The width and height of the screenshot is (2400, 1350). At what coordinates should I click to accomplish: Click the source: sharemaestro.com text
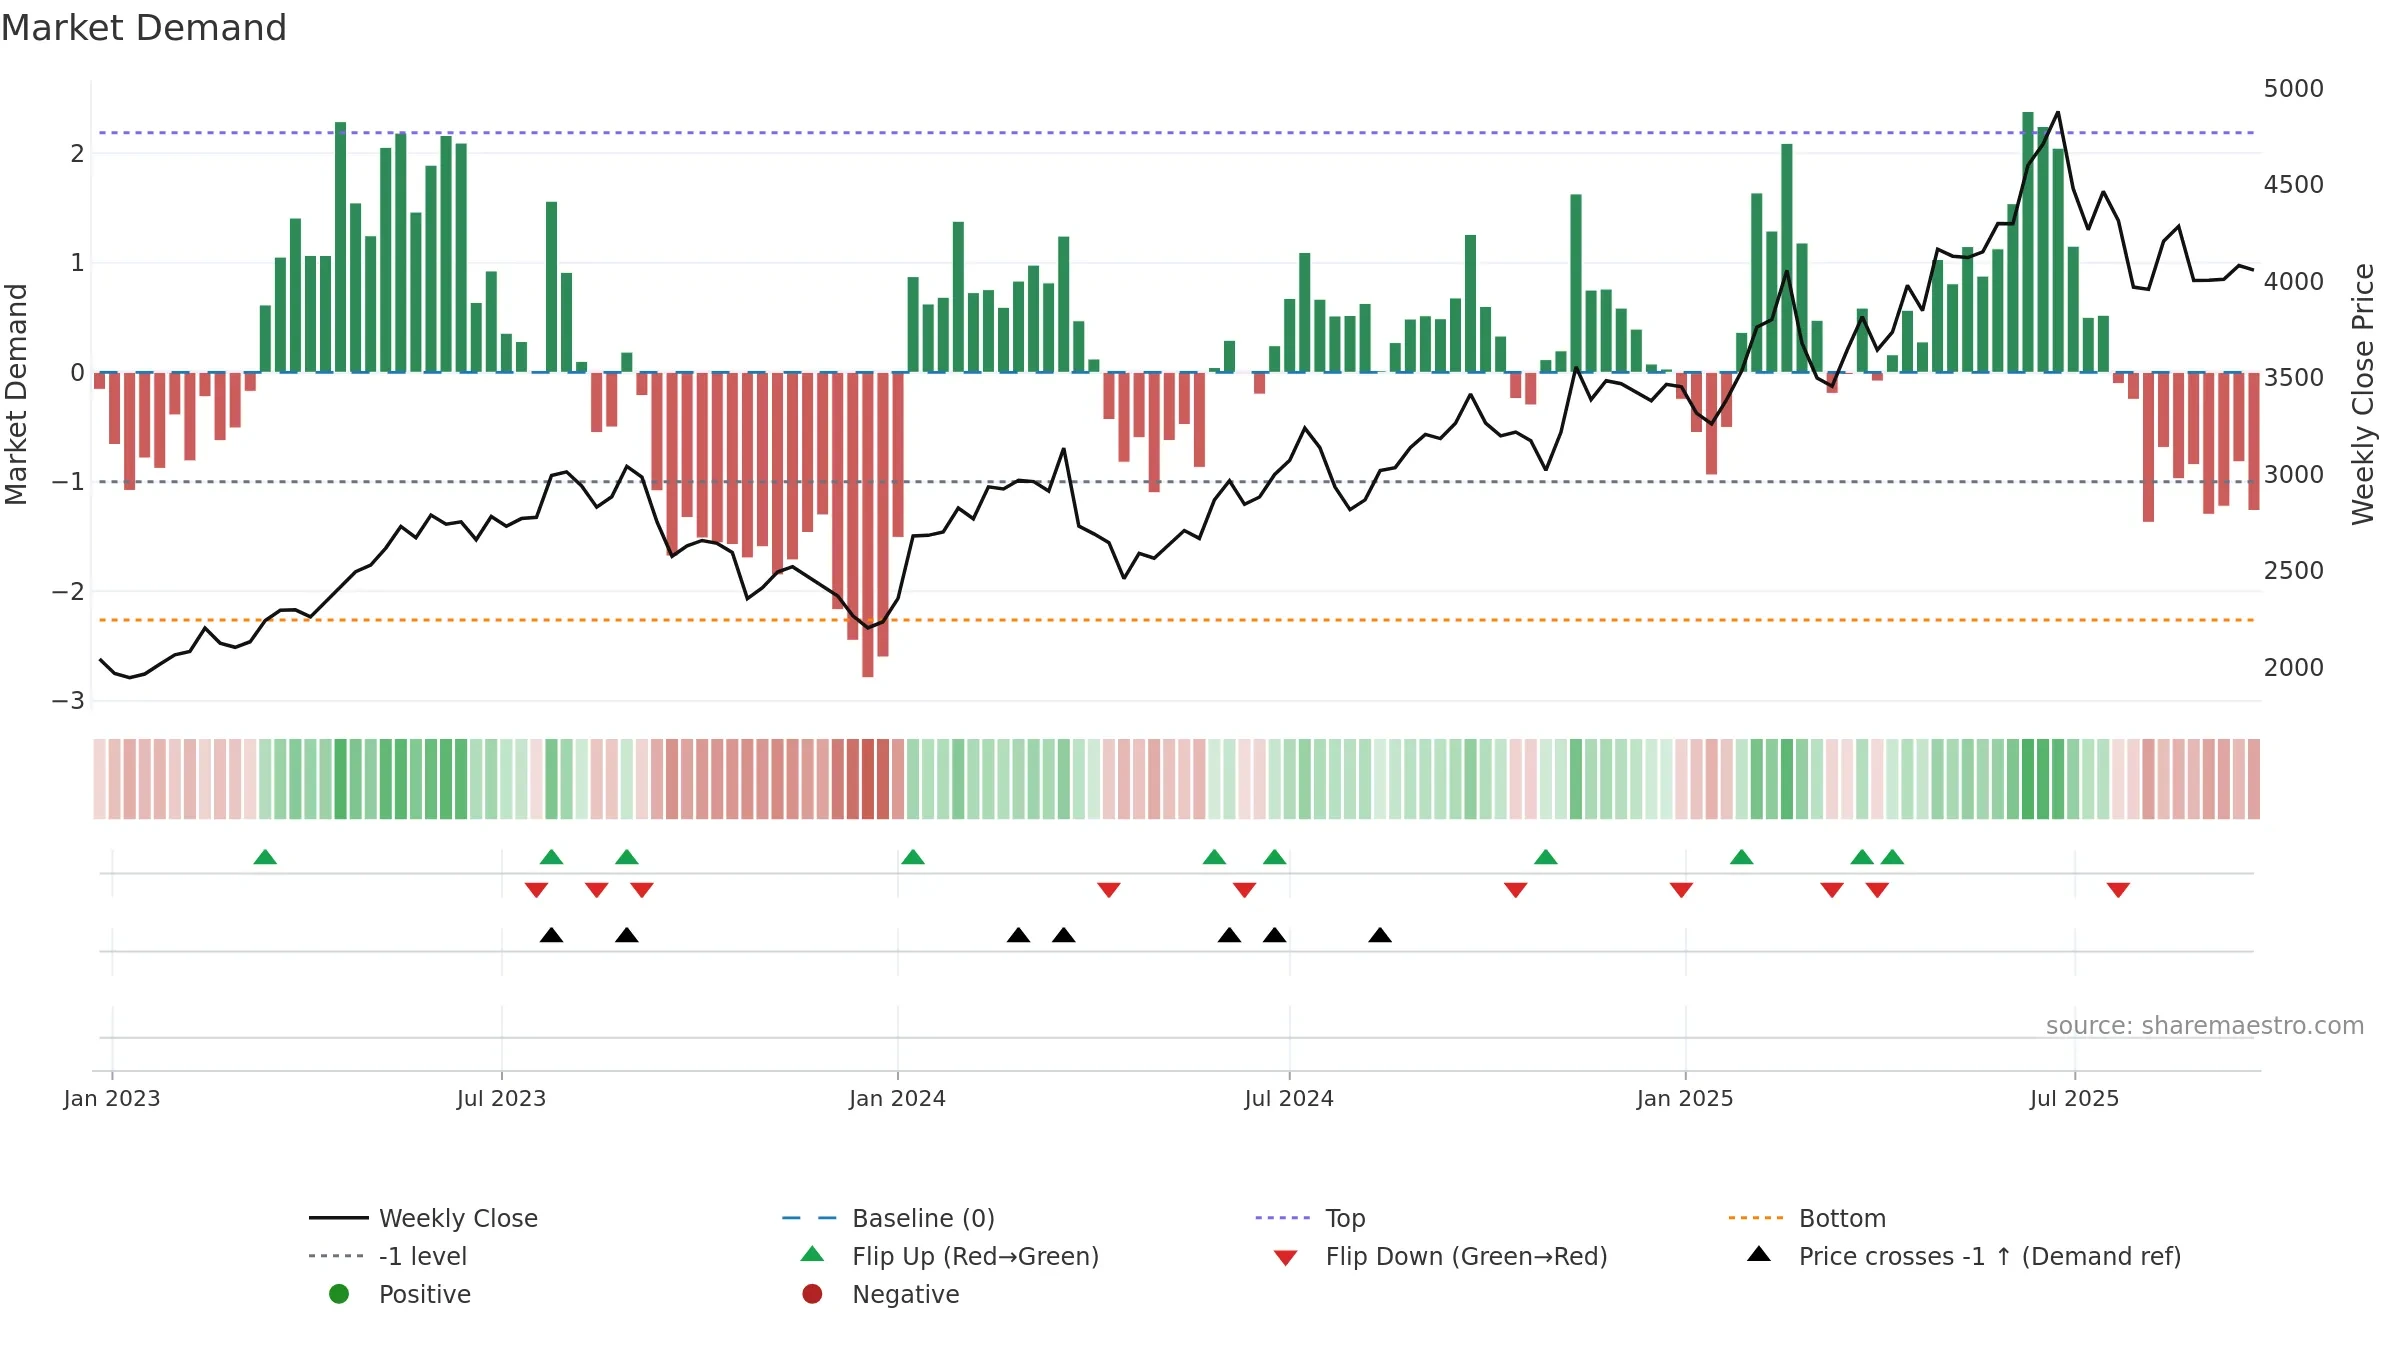pyautogui.click(x=2205, y=1025)
